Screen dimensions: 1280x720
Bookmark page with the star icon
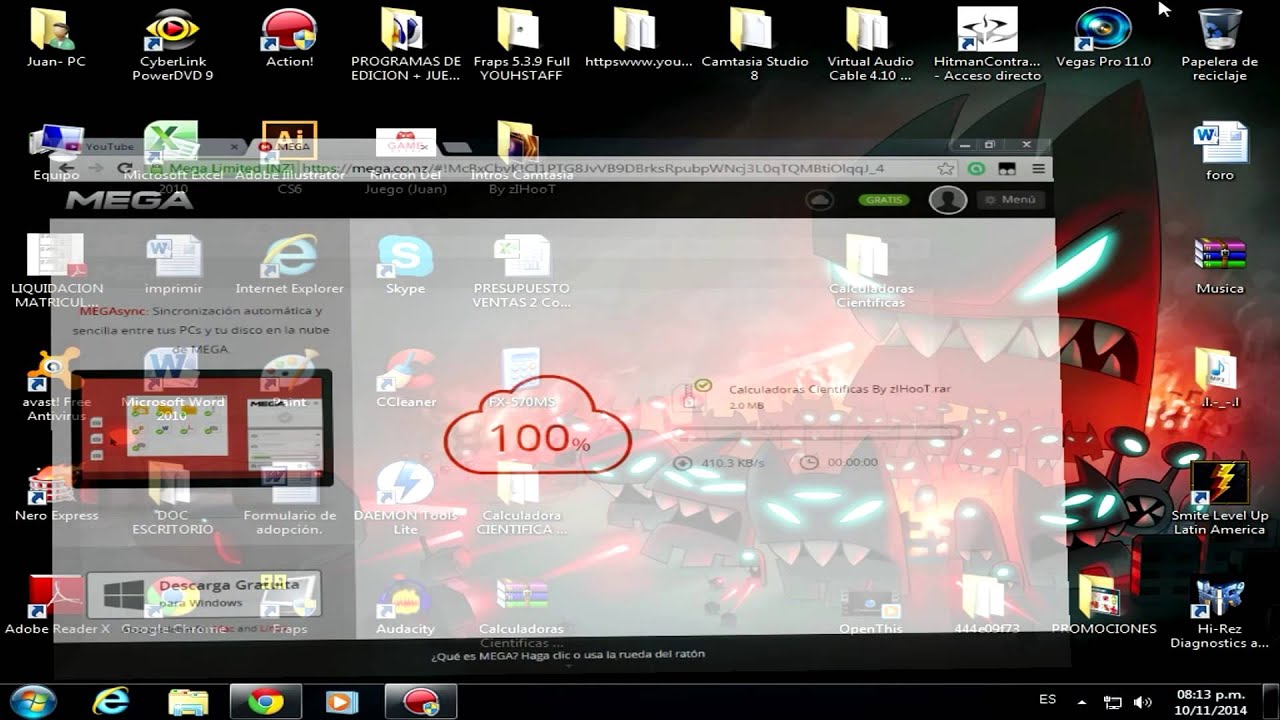click(945, 169)
